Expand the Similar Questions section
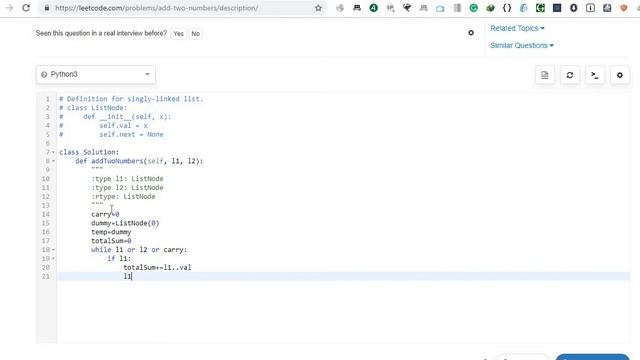The width and height of the screenshot is (640, 360). coord(522,45)
